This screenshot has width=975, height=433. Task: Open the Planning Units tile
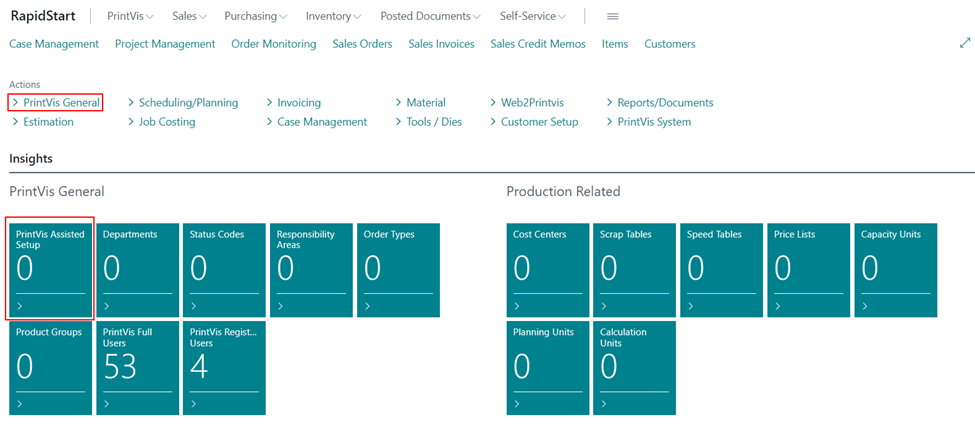pos(548,368)
